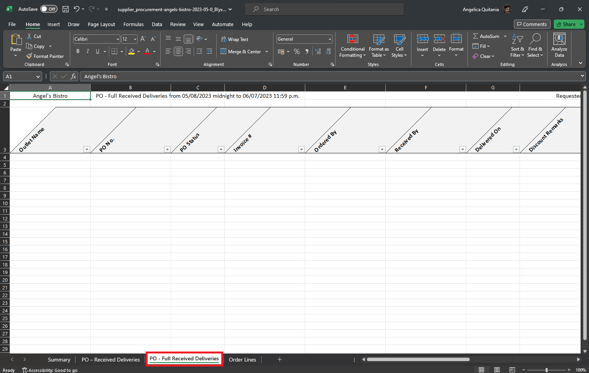Select entire column D header

(264, 88)
